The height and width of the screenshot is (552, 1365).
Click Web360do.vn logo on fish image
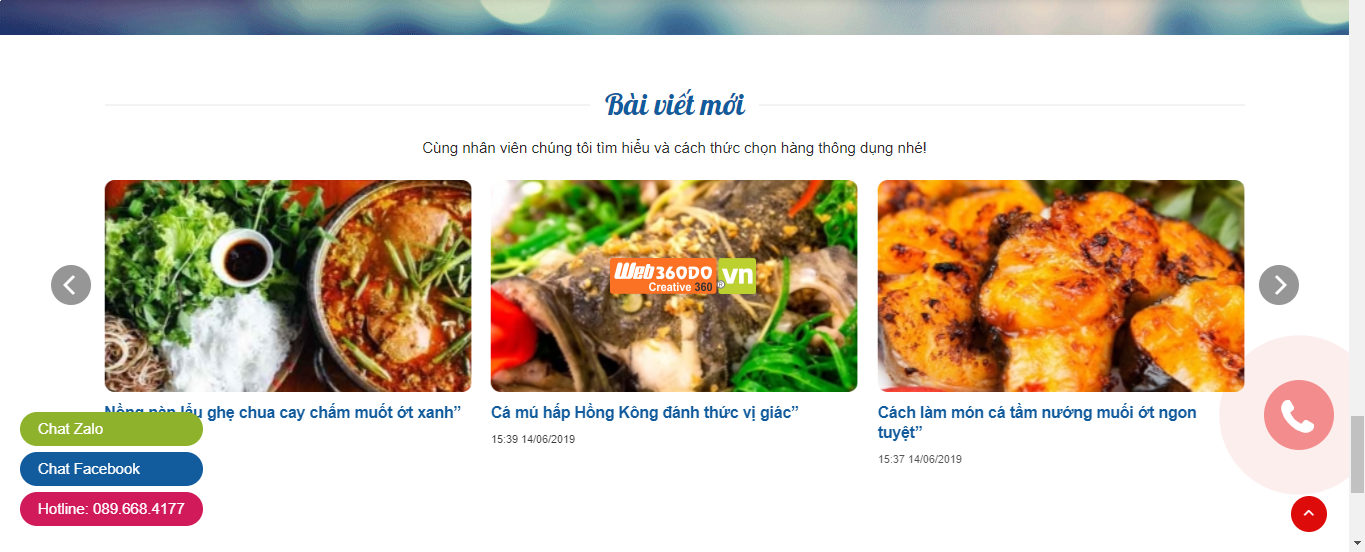point(683,276)
